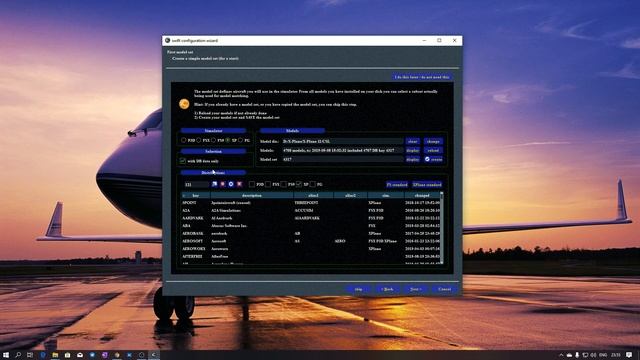Select the AFTERFREE distributor row

pos(310,256)
